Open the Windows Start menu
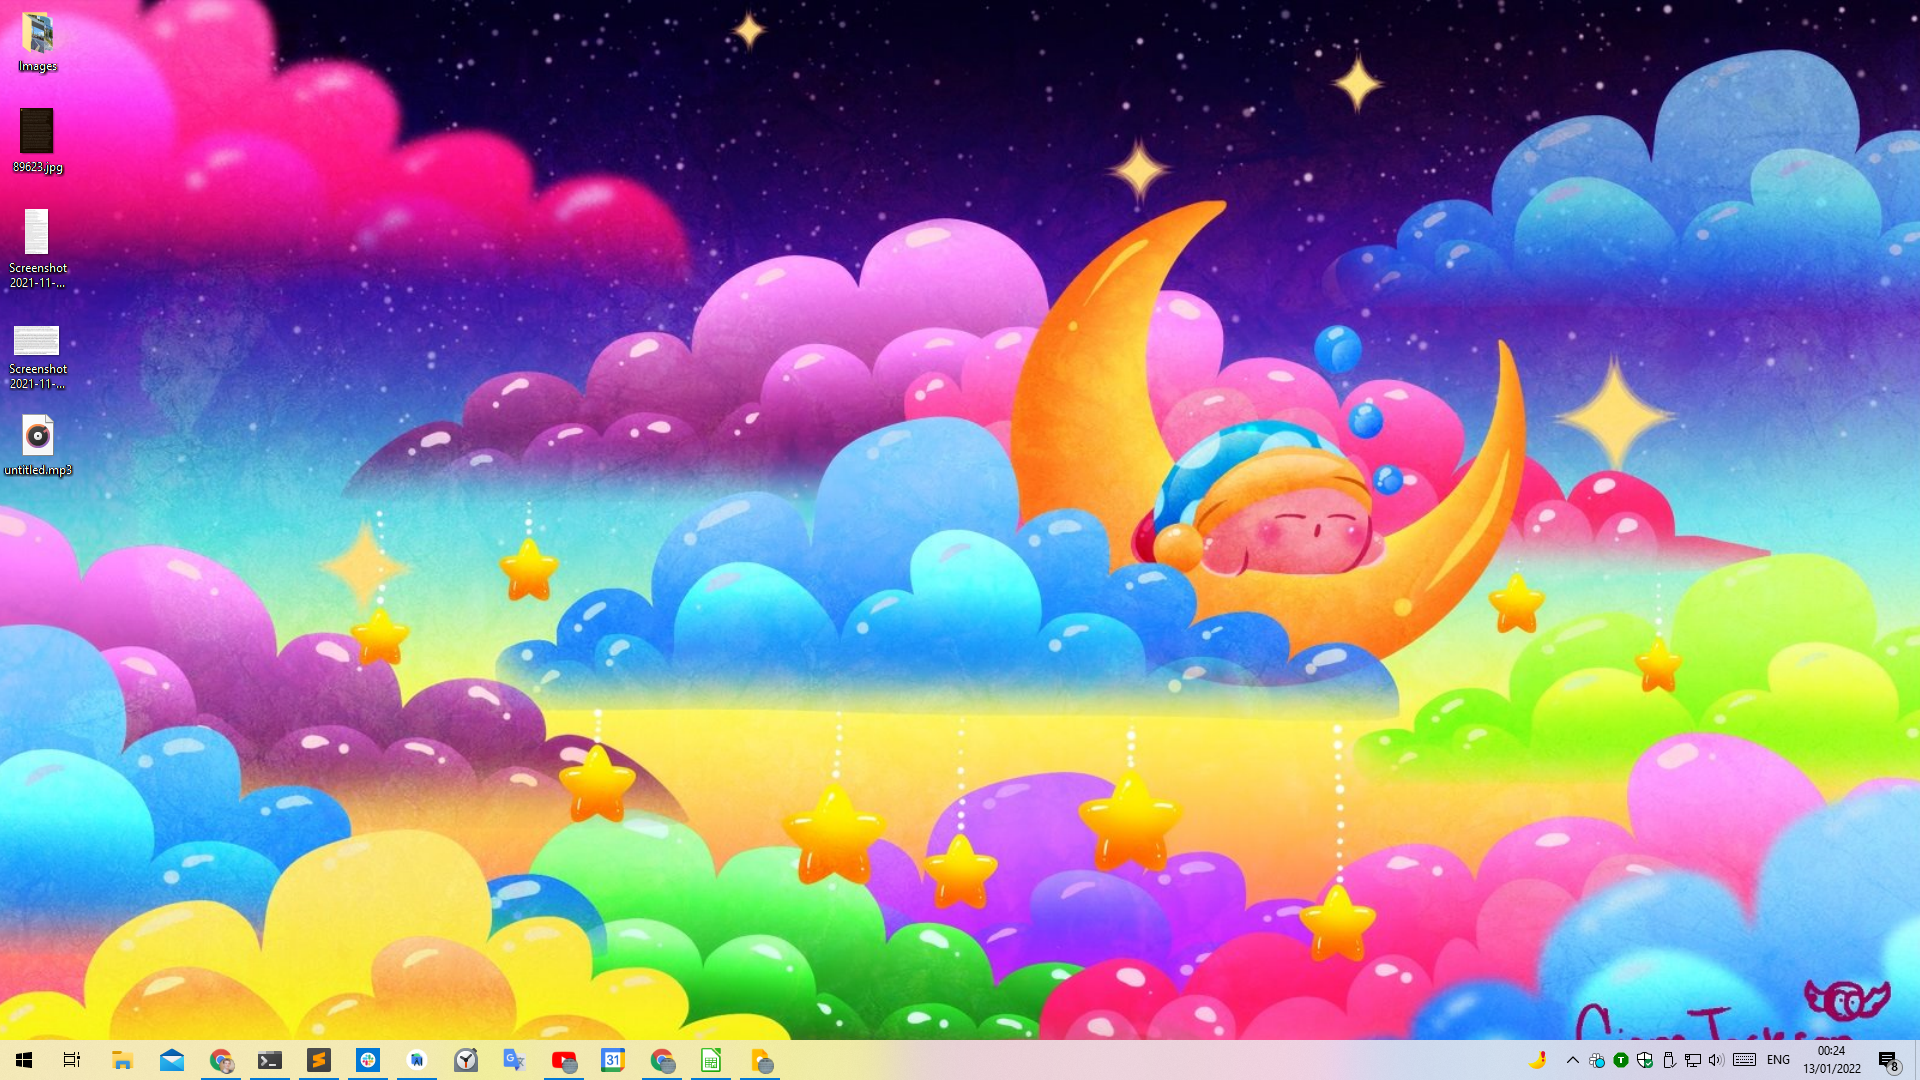 tap(24, 1060)
